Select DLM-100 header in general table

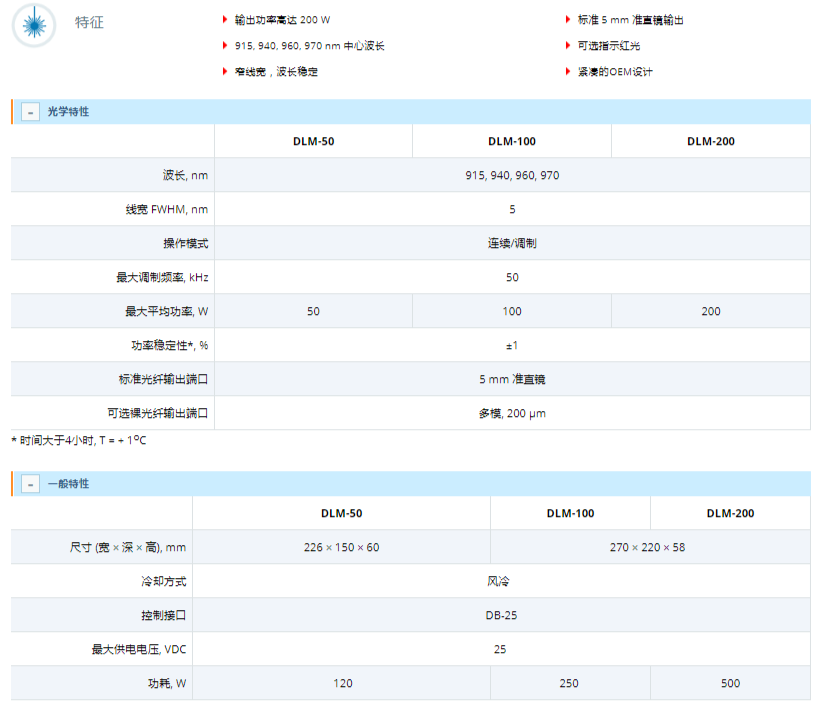click(x=570, y=514)
